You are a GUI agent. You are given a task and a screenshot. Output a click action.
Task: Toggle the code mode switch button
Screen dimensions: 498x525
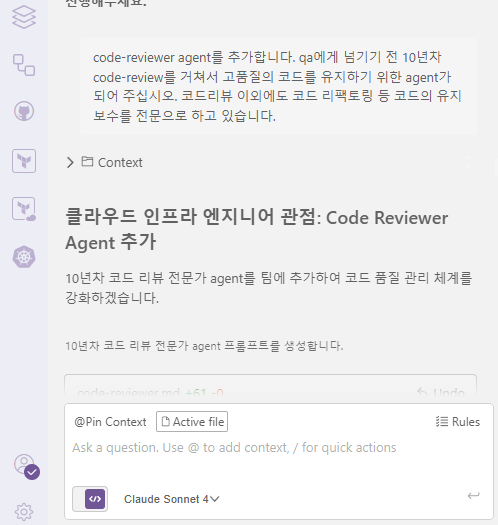click(x=90, y=499)
